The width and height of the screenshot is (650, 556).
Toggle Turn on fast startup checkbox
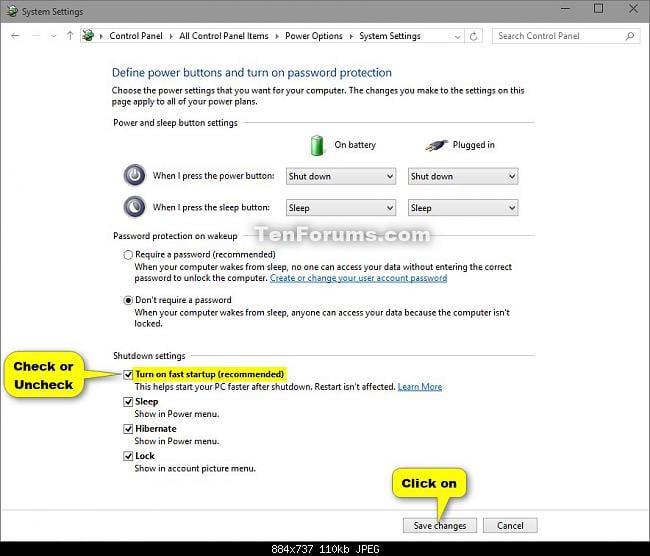128,374
